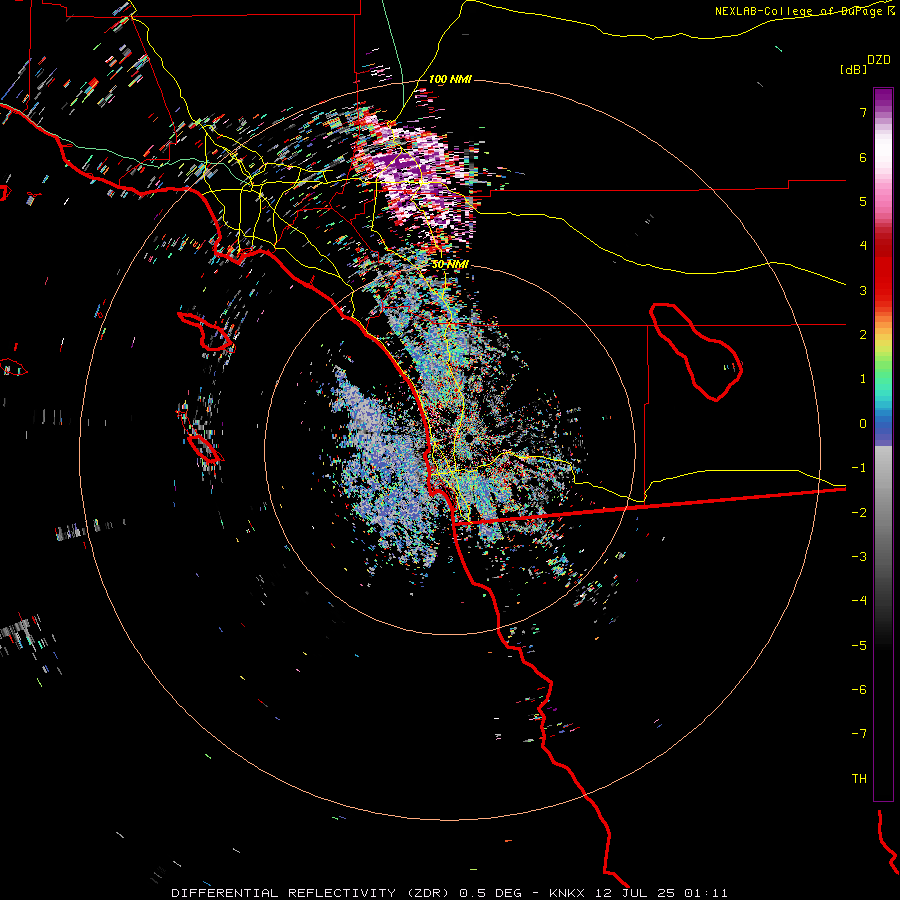Click the red segment of the colorbar
This screenshot has width=900, height=900.
coord(883,267)
